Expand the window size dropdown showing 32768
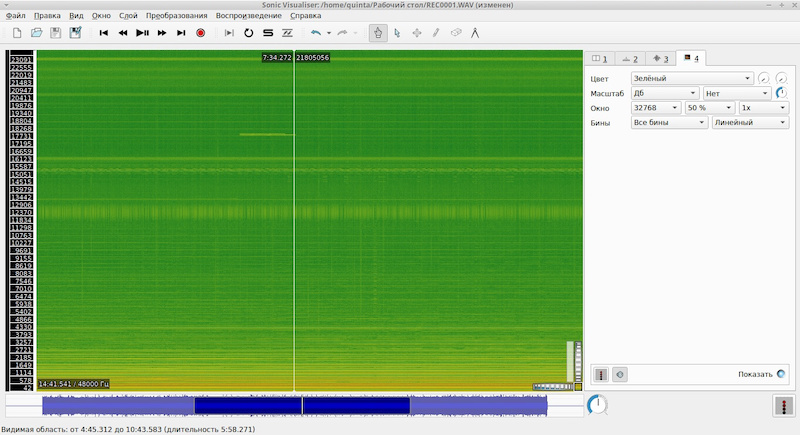 pos(655,107)
